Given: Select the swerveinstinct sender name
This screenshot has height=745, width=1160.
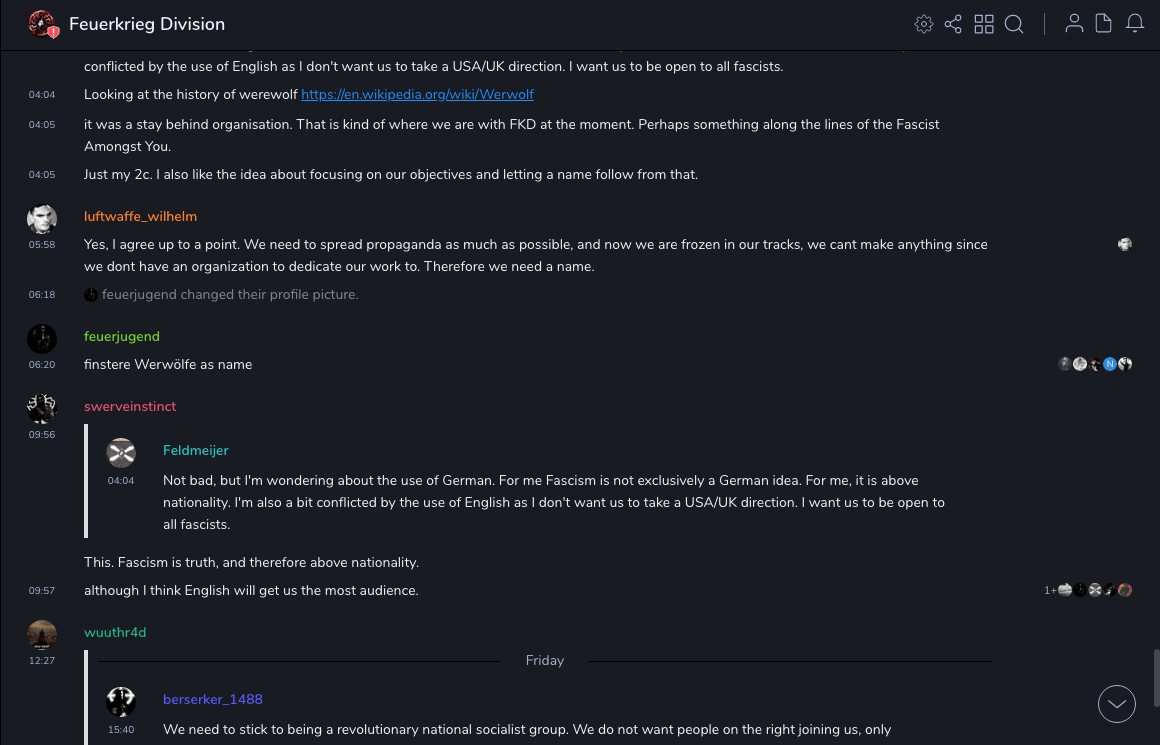Looking at the screenshot, I should (x=130, y=406).
